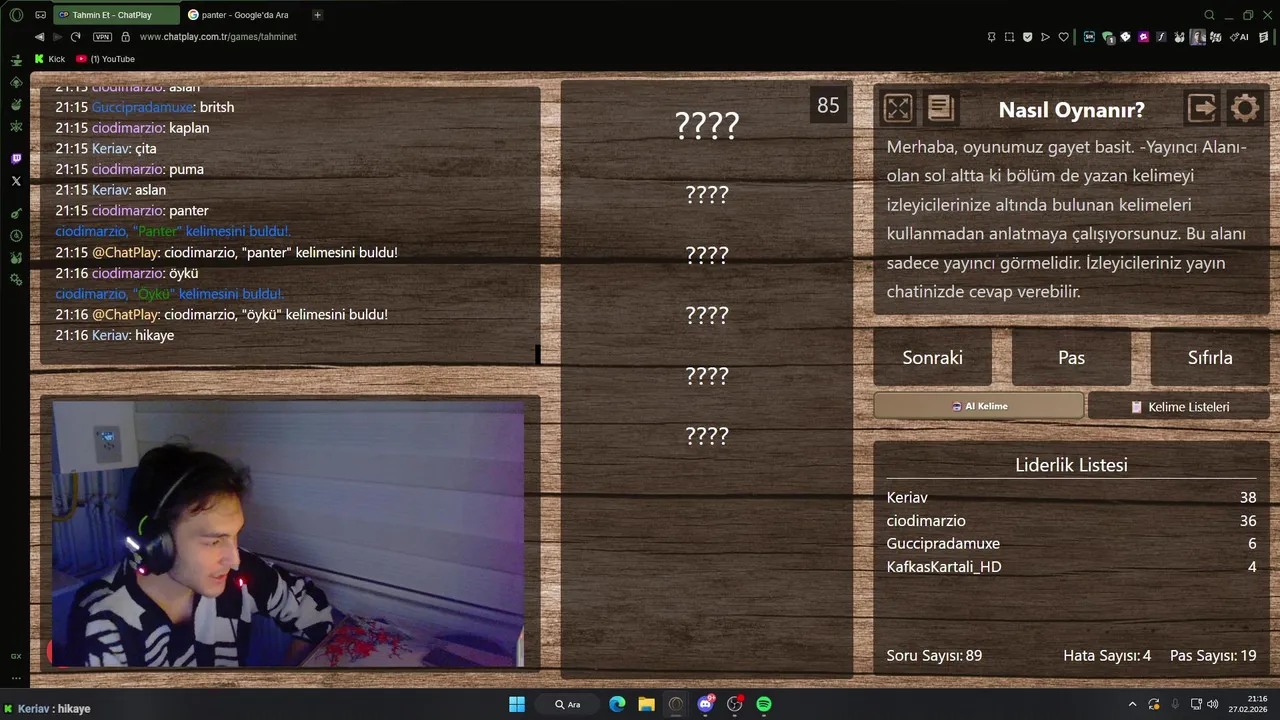Click the Opera GX logo menu icon

[16, 15]
